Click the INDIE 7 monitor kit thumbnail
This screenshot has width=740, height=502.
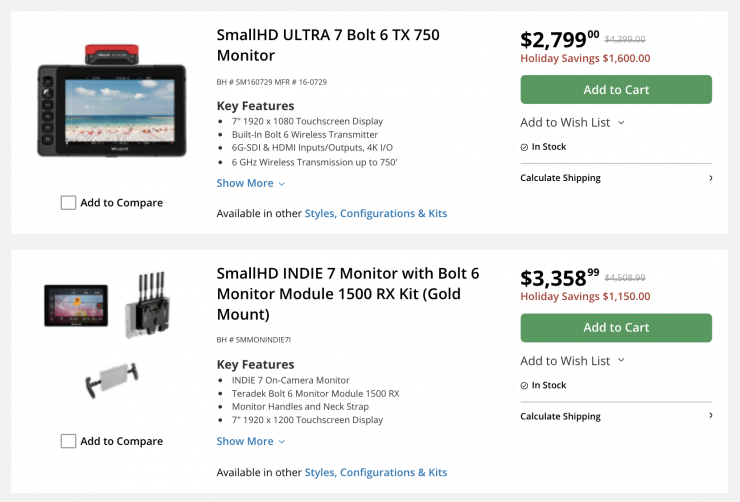click(76, 305)
